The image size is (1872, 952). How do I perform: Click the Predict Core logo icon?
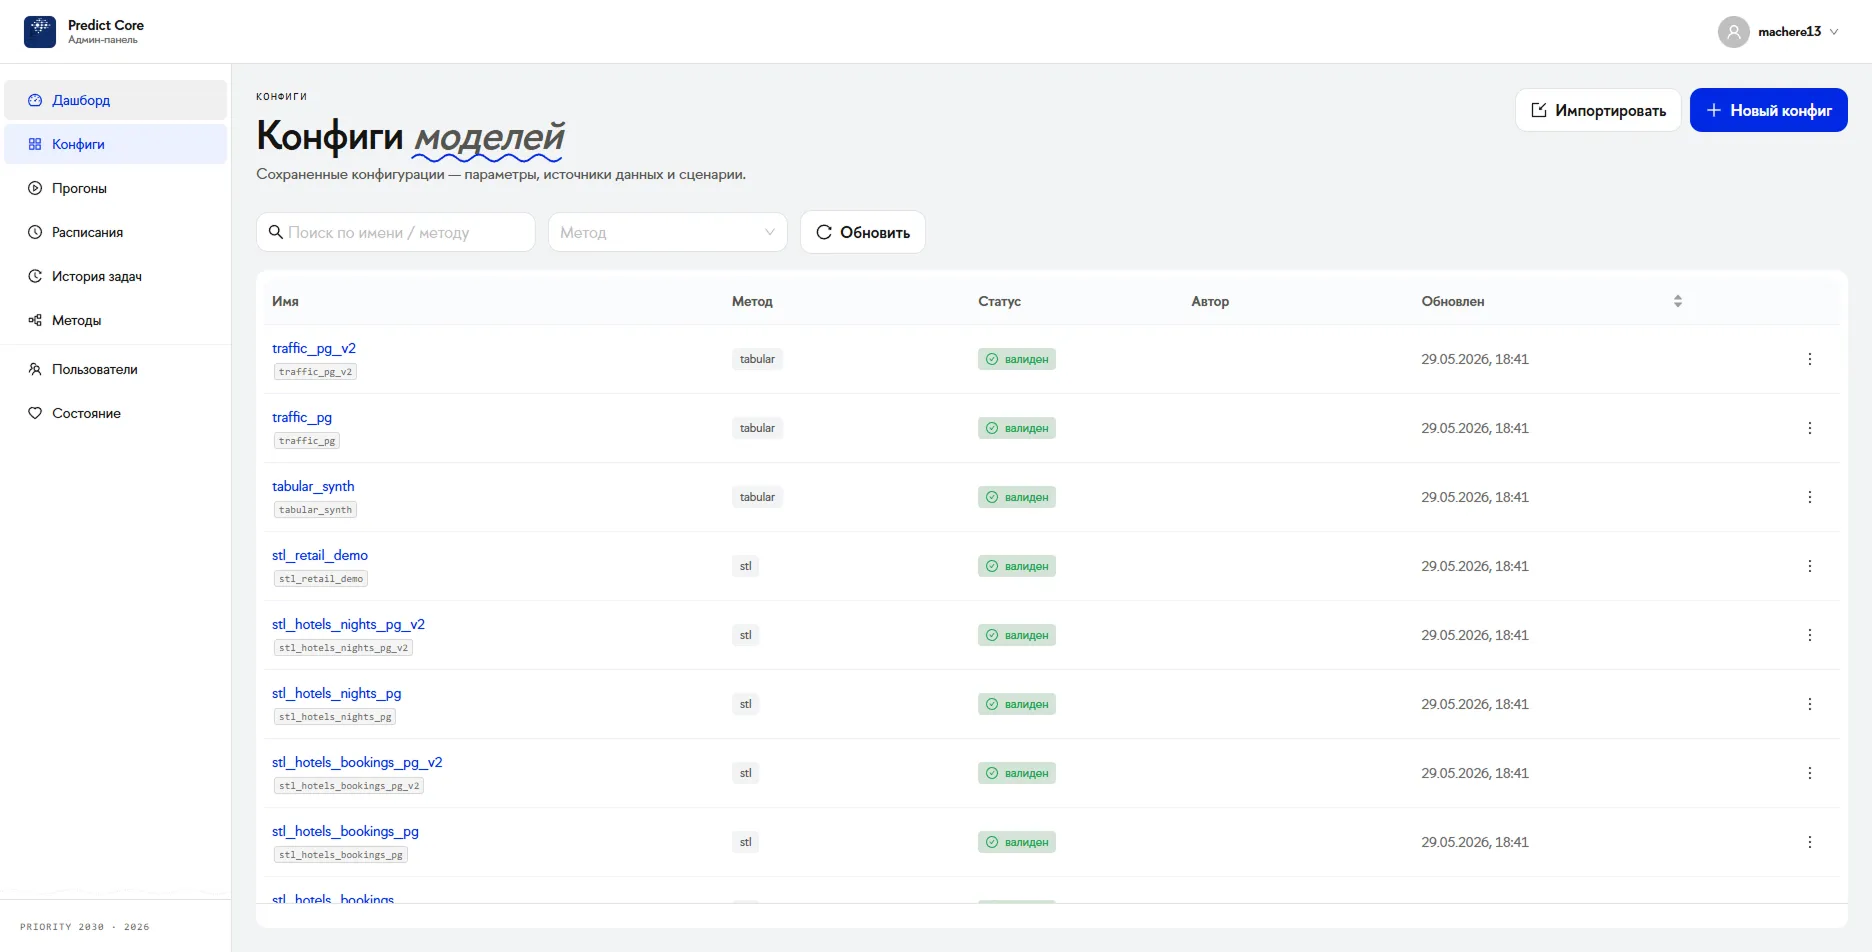click(40, 32)
